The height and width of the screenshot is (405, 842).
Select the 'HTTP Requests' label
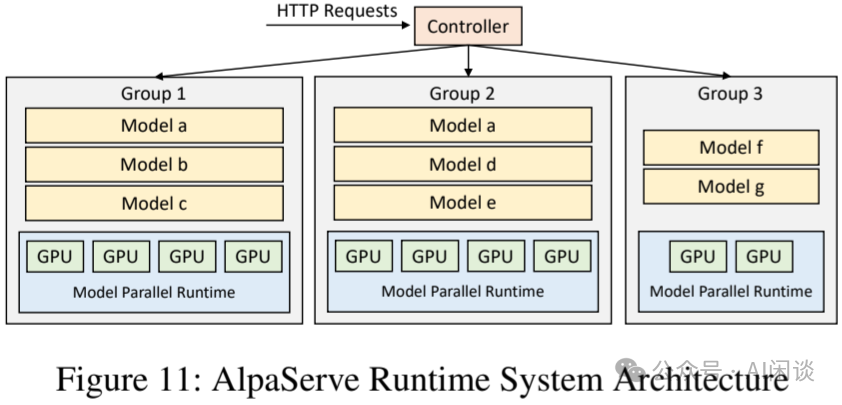tap(337, 11)
